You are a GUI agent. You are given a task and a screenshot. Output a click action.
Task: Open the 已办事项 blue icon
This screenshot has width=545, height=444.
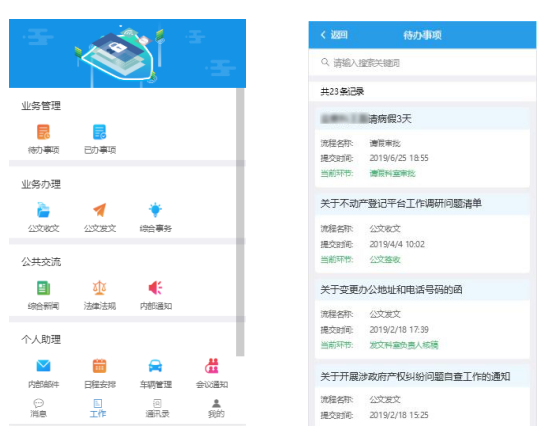tap(99, 132)
